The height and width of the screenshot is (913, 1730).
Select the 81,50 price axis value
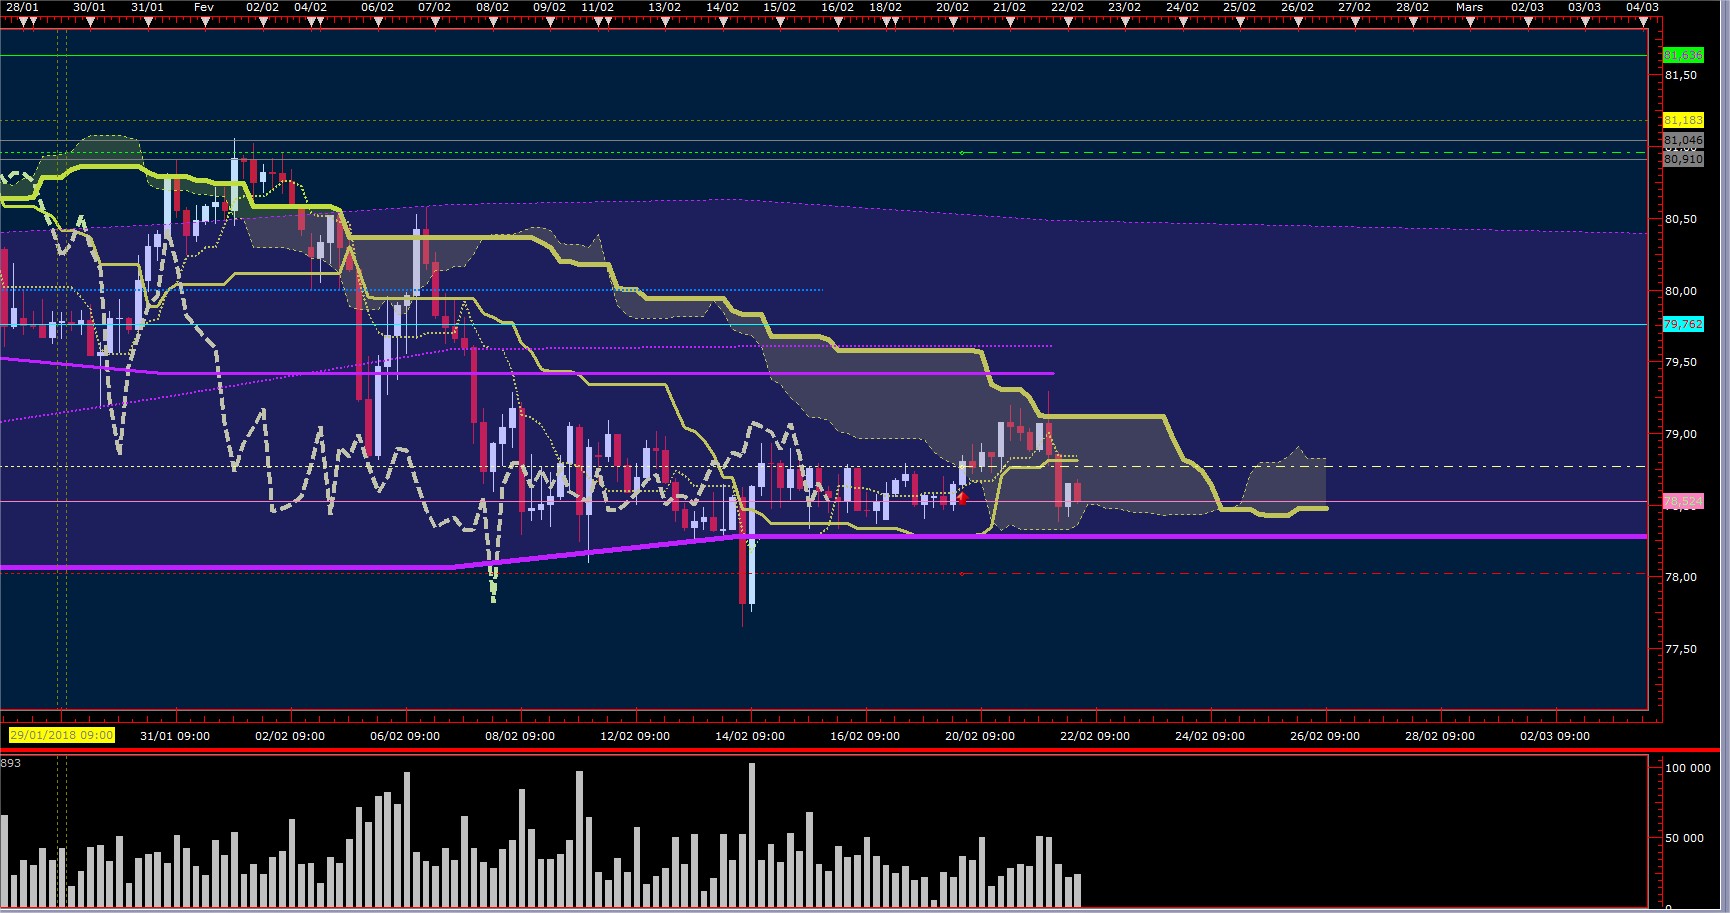[x=1680, y=76]
